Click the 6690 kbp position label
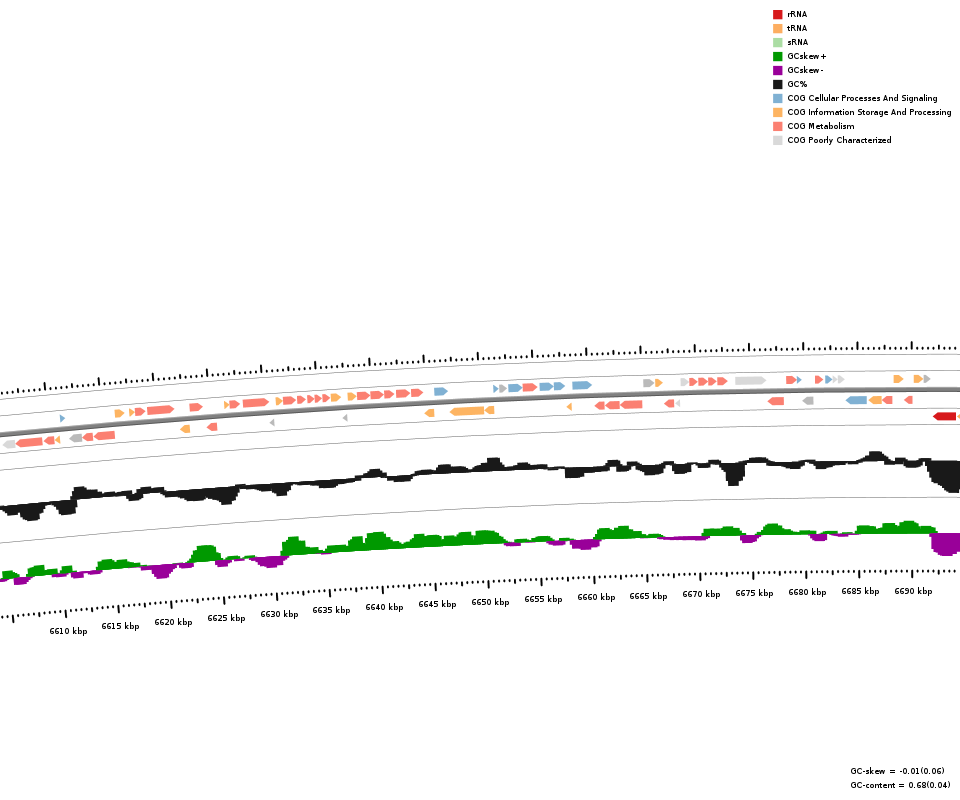 (x=913, y=591)
